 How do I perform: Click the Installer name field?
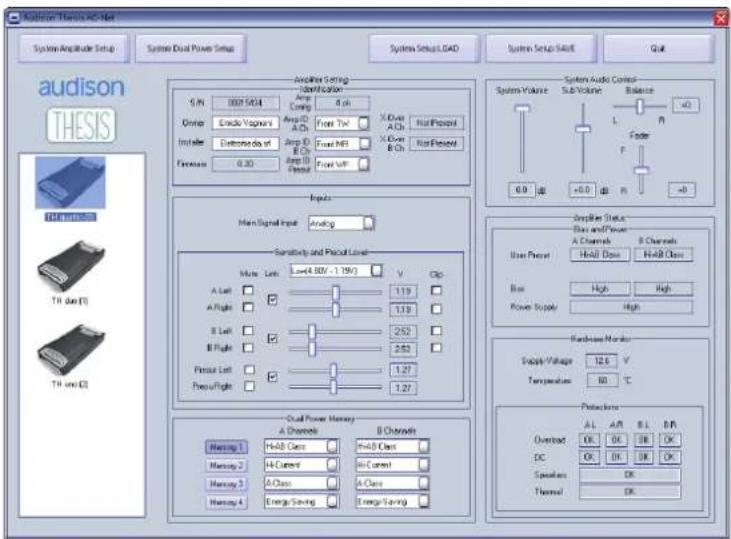click(245, 144)
